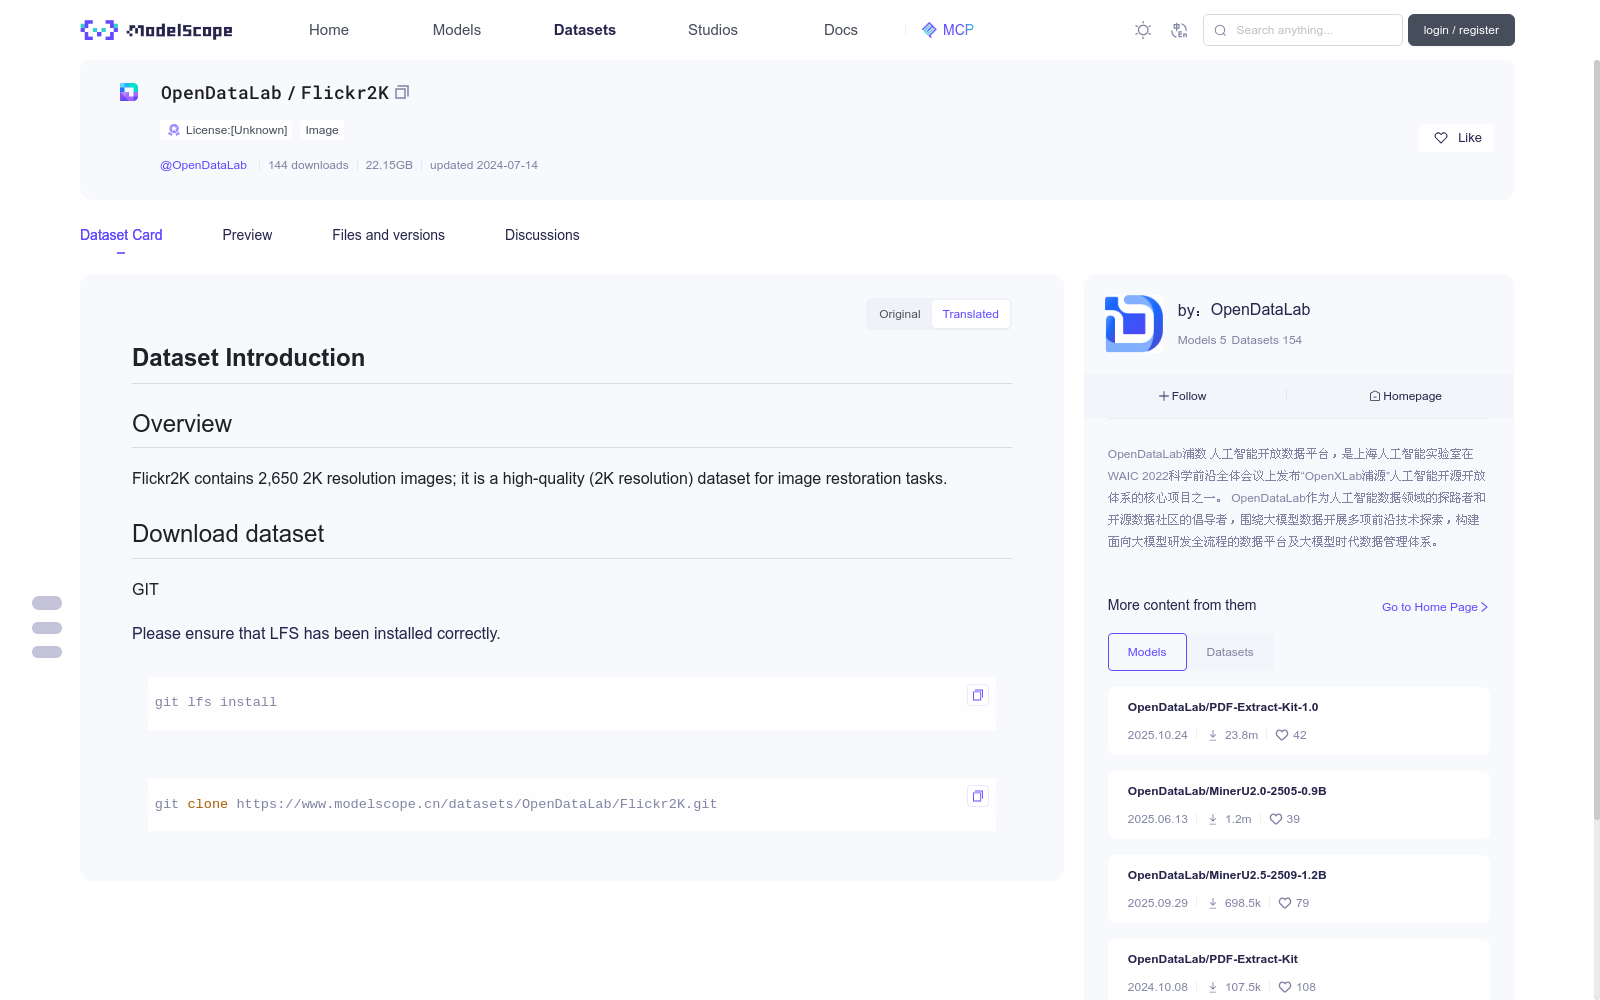Viewport: 1600px width, 1000px height.
Task: Switch to the Dataset Card tab
Action: 121,235
